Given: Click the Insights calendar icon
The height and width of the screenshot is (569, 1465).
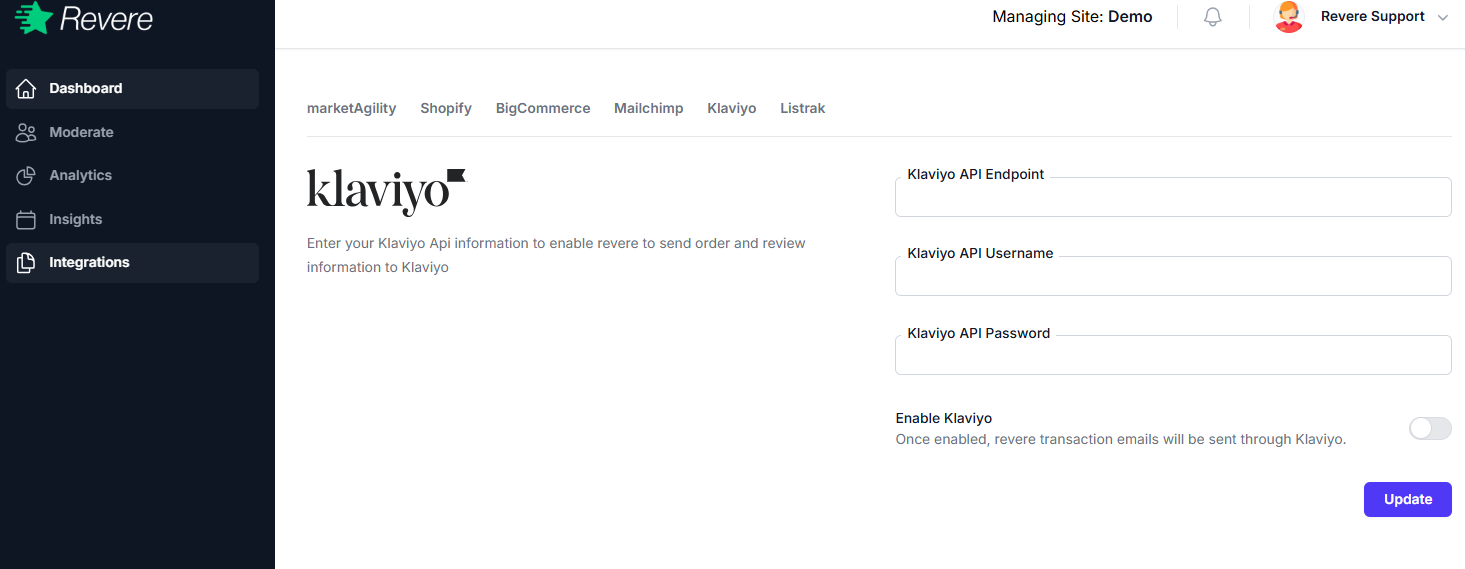Looking at the screenshot, I should click(27, 219).
